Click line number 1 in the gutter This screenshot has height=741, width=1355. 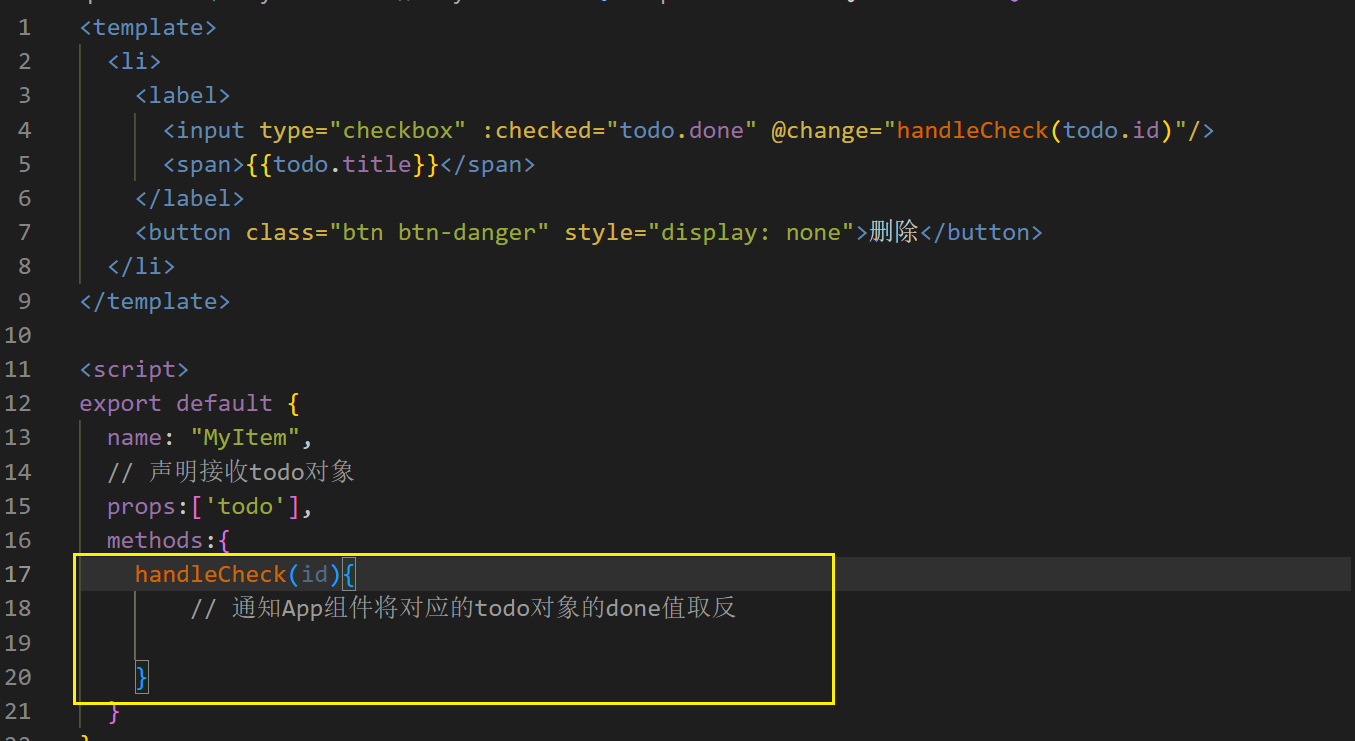click(24, 27)
